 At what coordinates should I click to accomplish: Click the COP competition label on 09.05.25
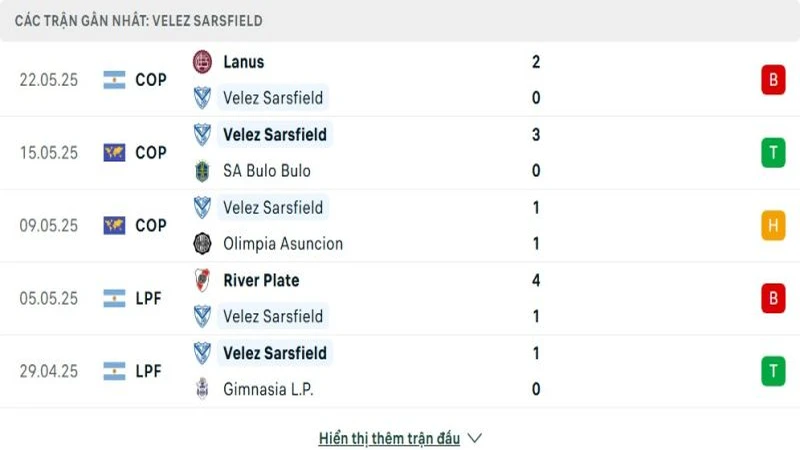tap(151, 226)
